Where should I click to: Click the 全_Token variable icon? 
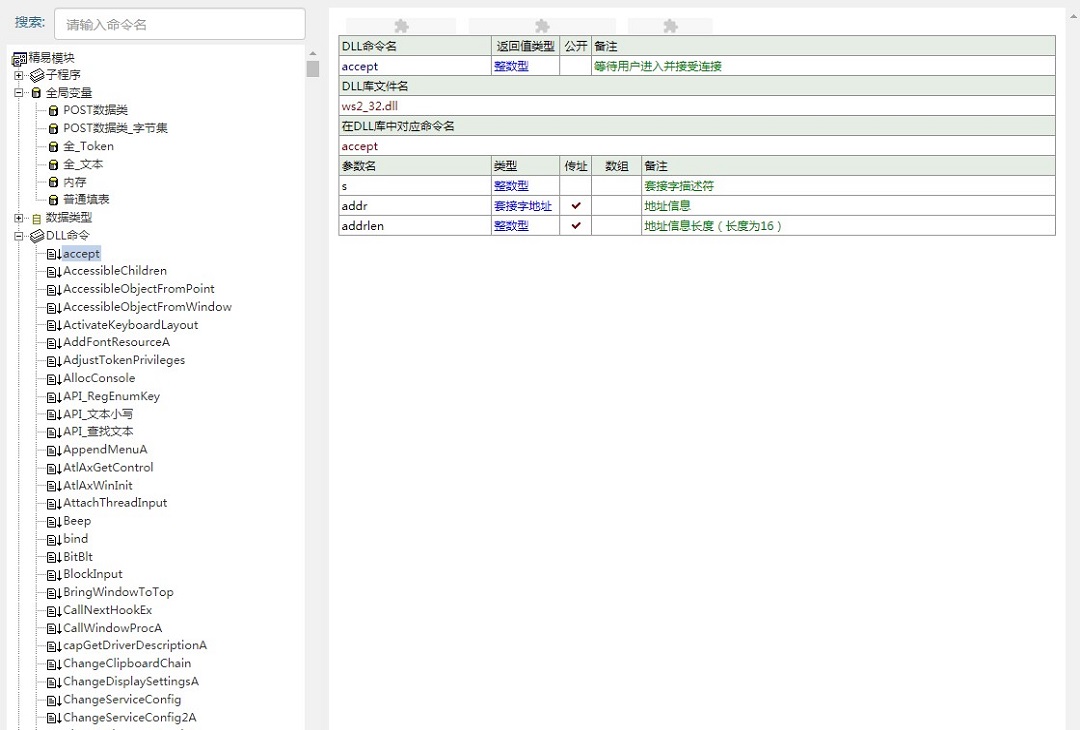(54, 147)
